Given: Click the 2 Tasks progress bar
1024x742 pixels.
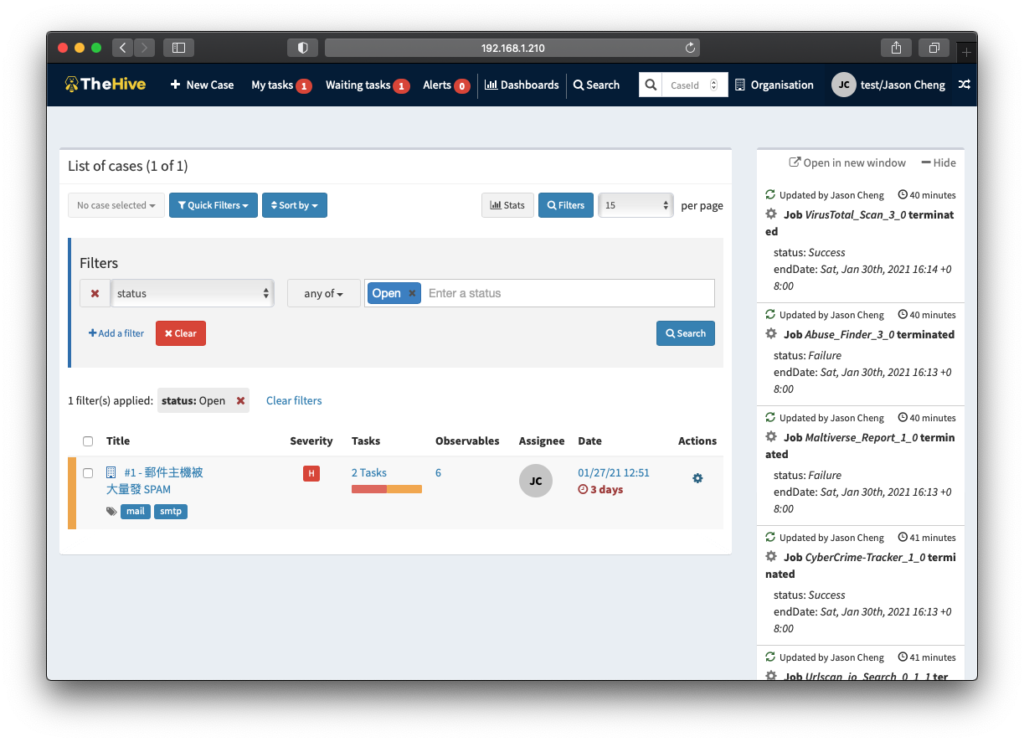Looking at the screenshot, I should click(387, 489).
